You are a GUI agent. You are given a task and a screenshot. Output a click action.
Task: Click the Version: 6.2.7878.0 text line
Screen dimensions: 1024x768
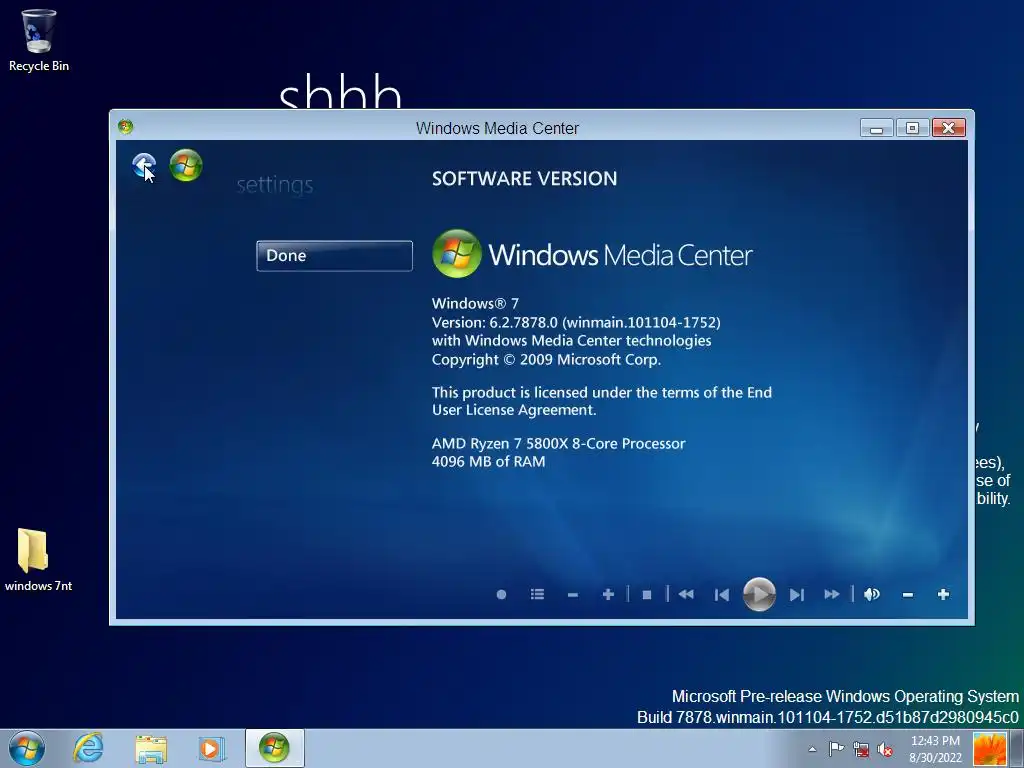pos(576,322)
